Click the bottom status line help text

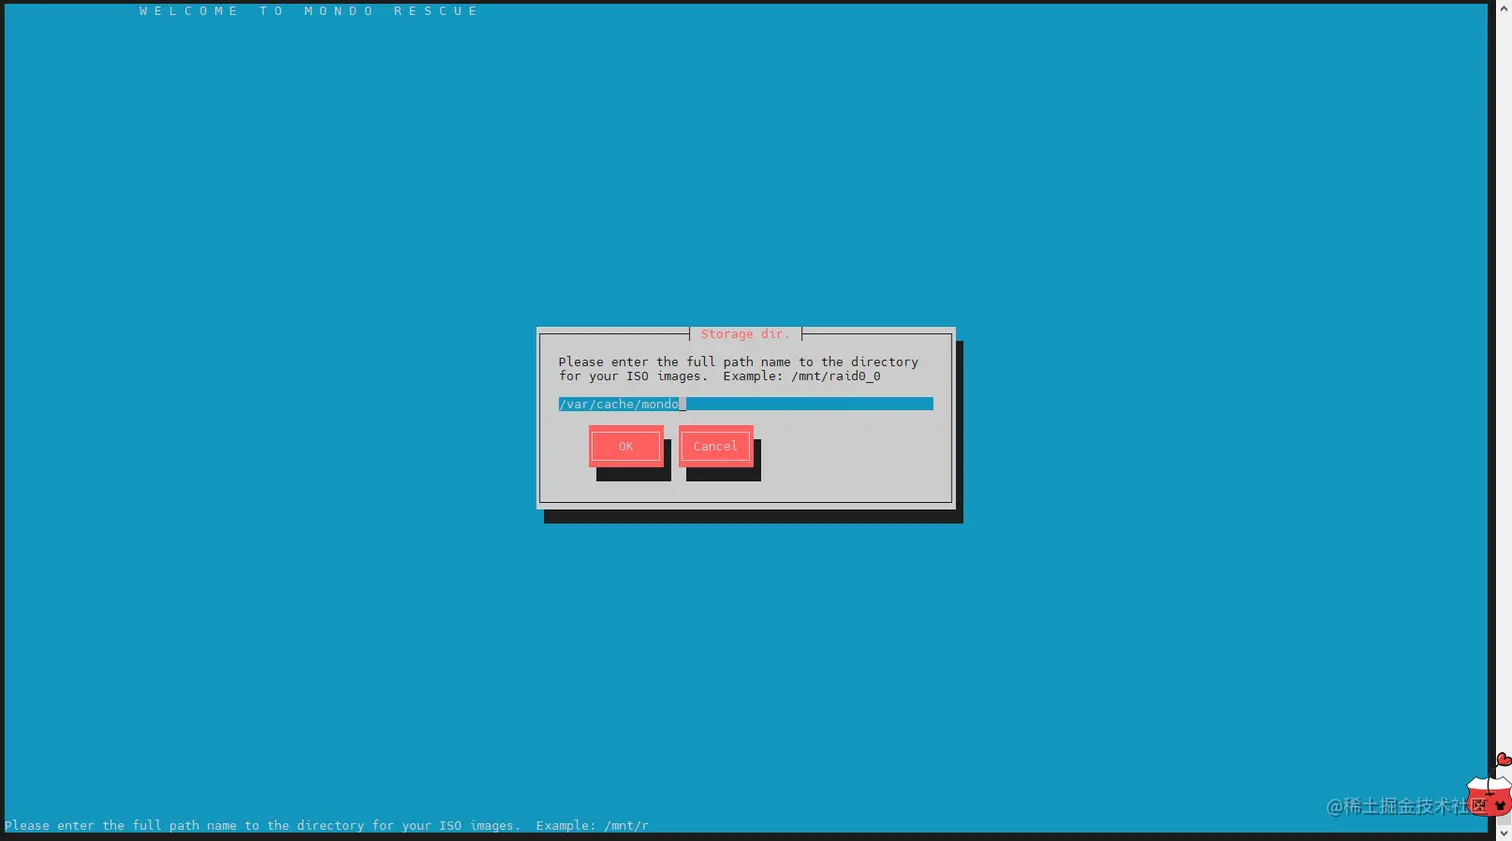(327, 825)
